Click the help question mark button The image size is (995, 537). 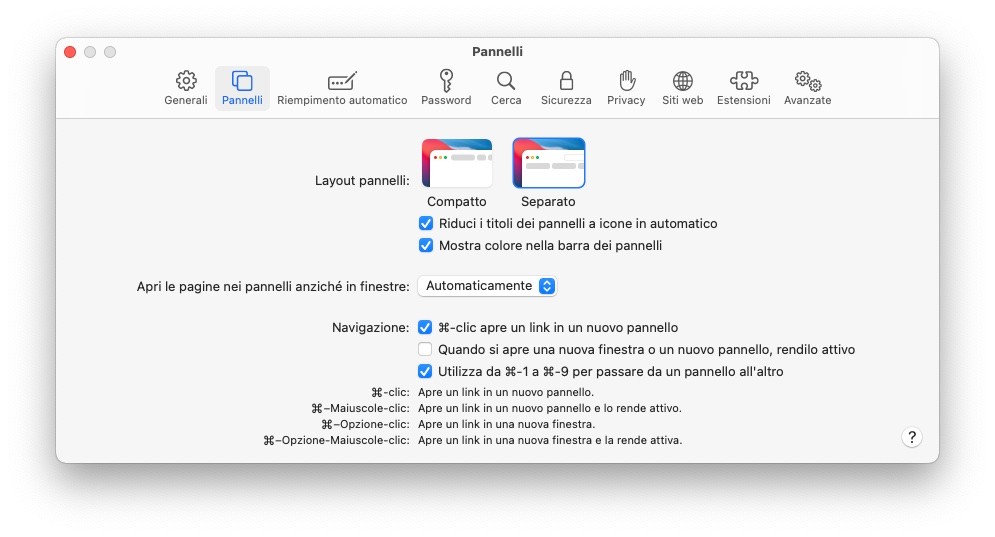coord(911,437)
